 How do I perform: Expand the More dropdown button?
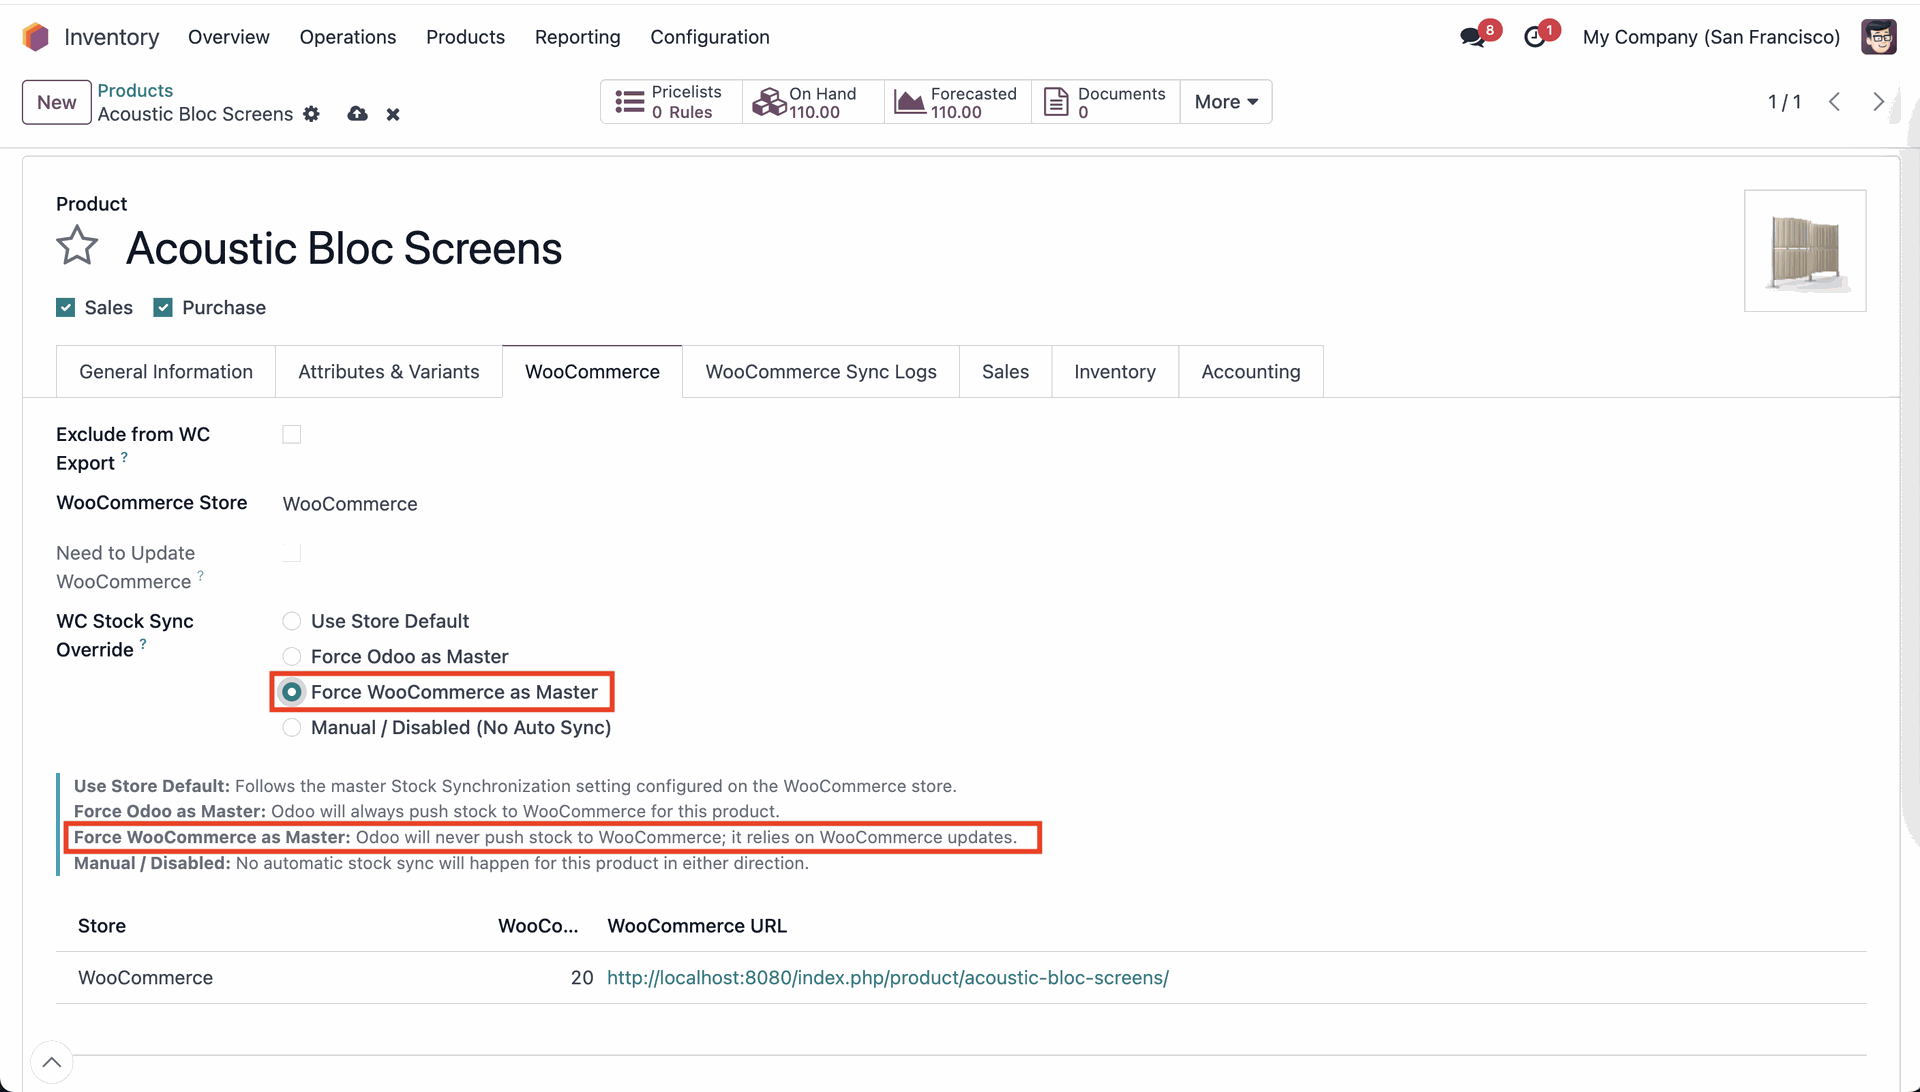pos(1226,102)
